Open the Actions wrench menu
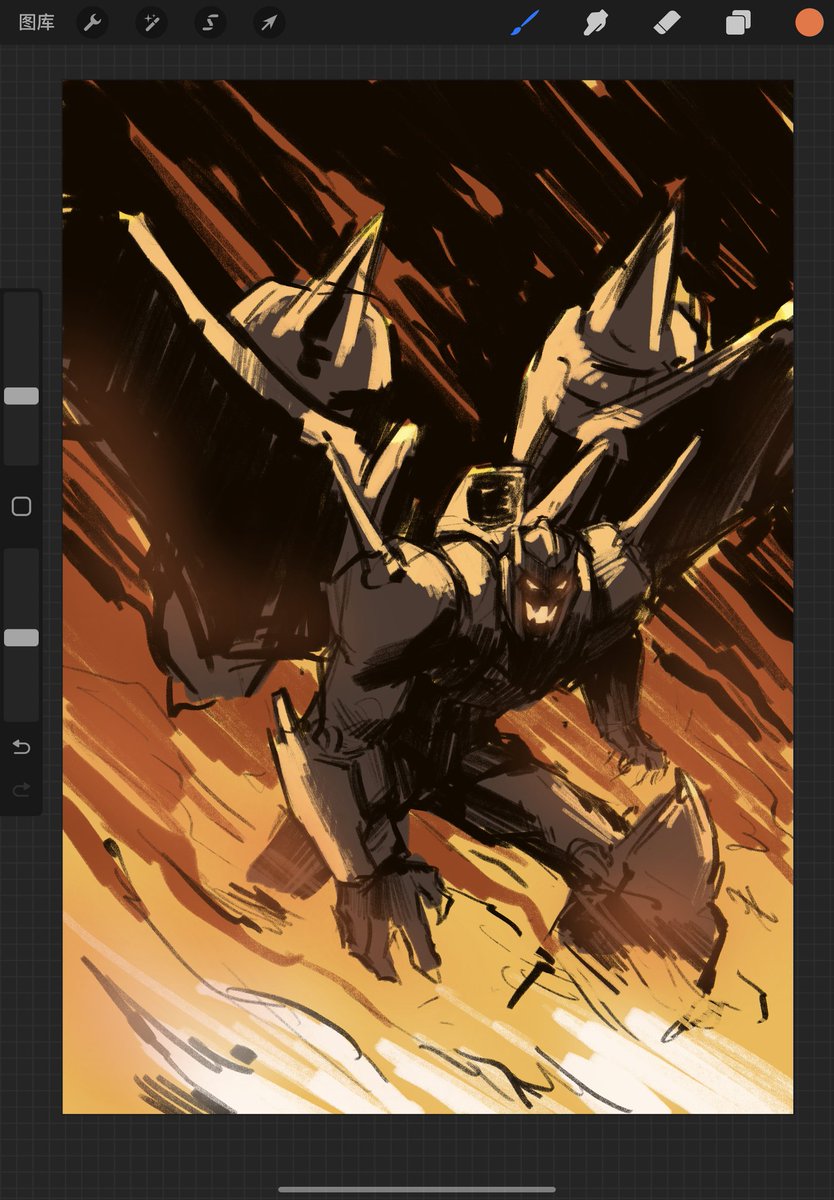The height and width of the screenshot is (1200, 834). [93, 22]
